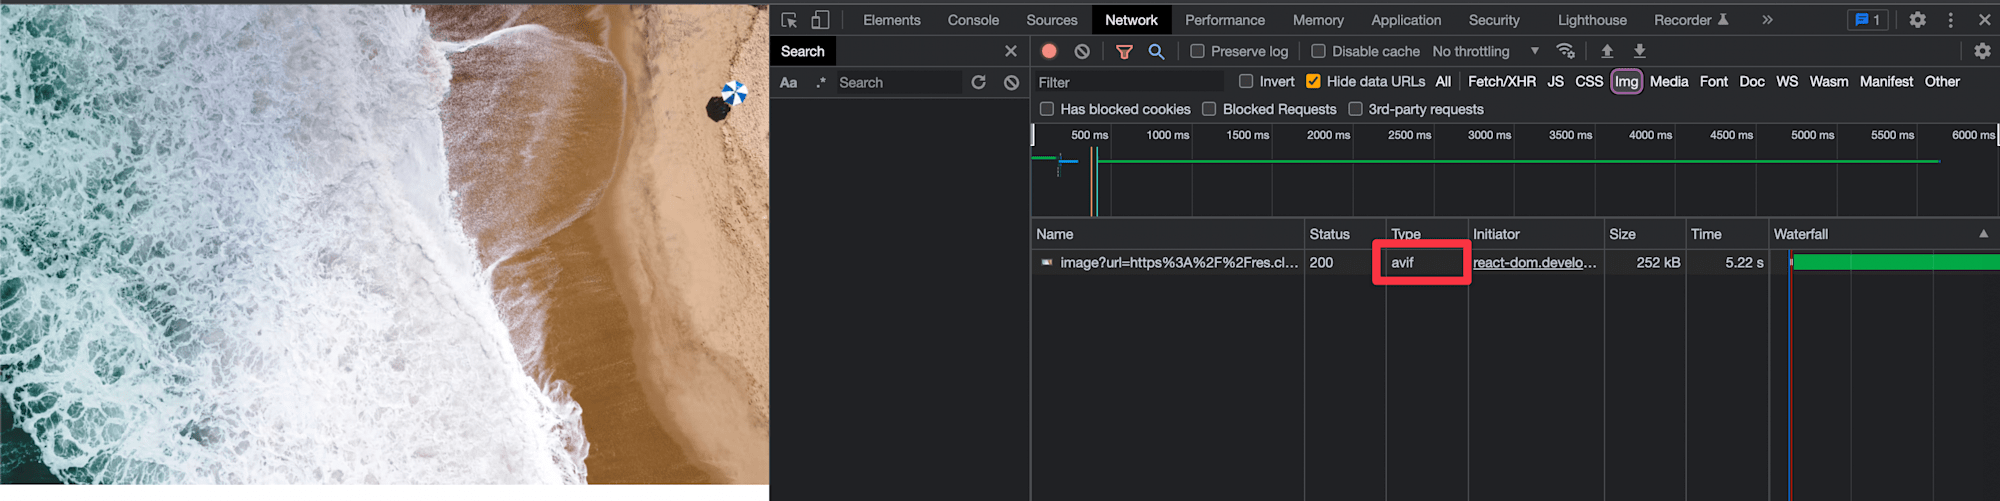Screen dimensions: 2000x501
Task: Activate the inspect element picker icon
Action: [789, 20]
